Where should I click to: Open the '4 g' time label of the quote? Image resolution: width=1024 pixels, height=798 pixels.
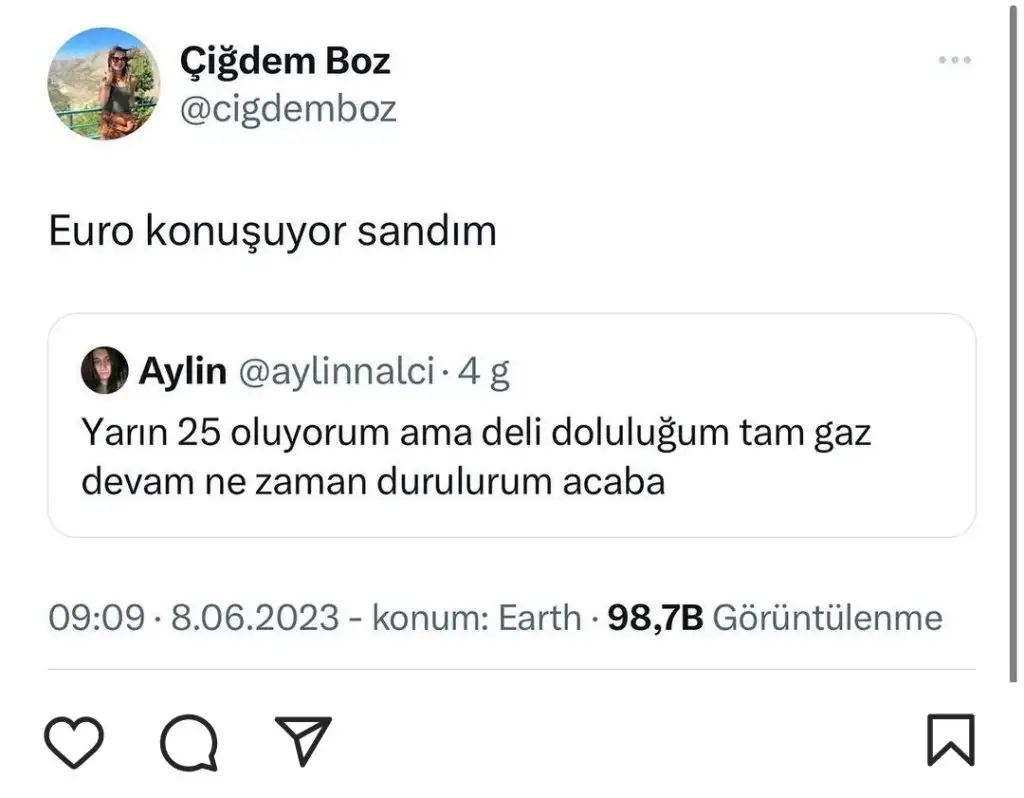pyautogui.click(x=483, y=372)
